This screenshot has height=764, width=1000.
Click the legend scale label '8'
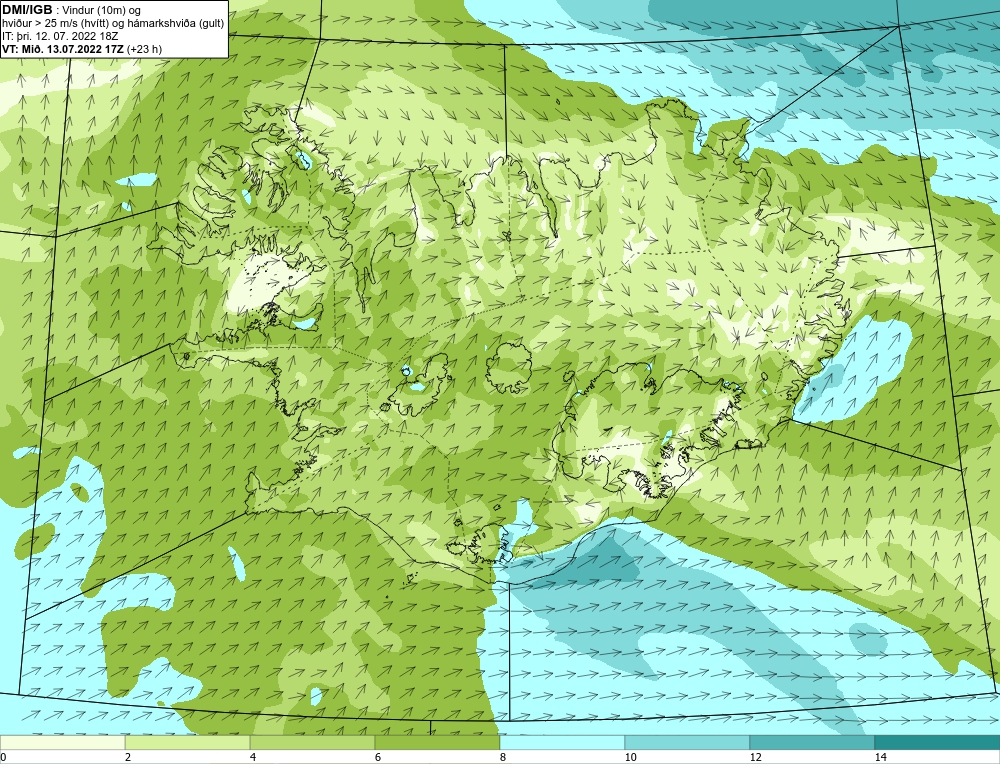[503, 757]
